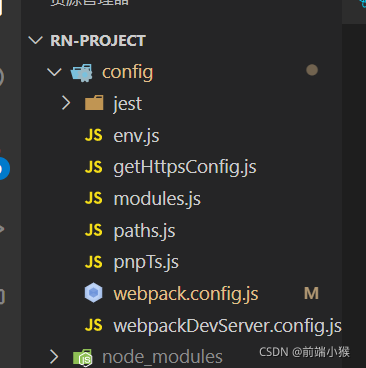Open the env.js file
This screenshot has width=366, height=368.
click(x=136, y=136)
